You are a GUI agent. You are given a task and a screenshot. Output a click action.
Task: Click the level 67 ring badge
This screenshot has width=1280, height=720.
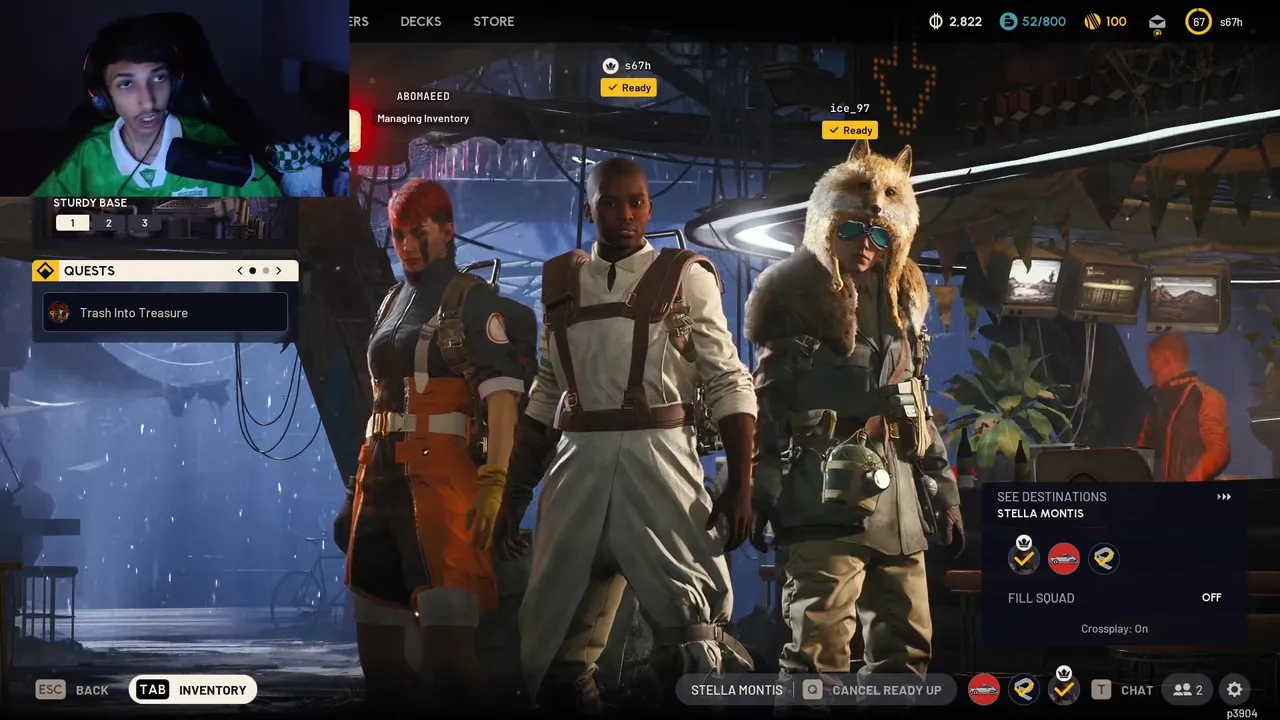pos(1198,21)
